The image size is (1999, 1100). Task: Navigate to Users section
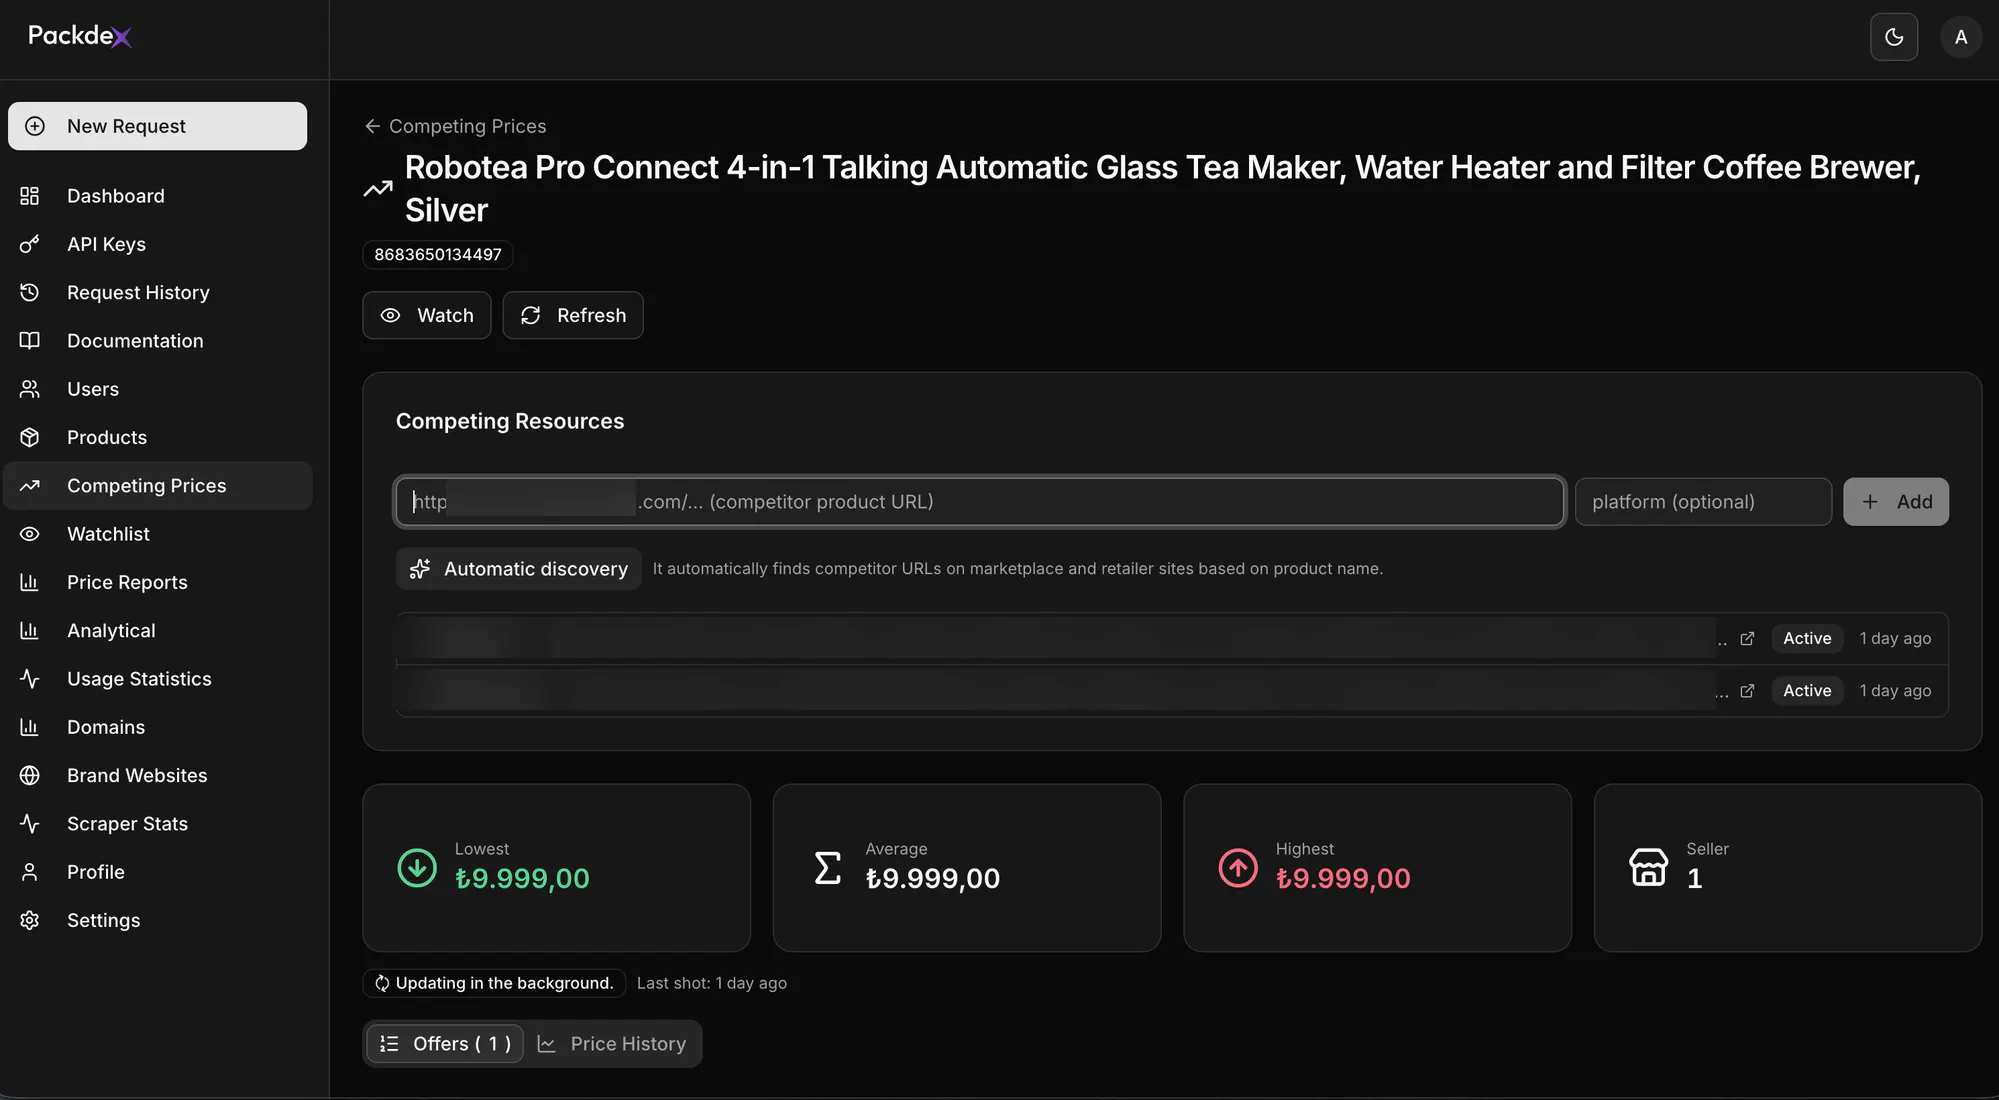click(x=158, y=389)
